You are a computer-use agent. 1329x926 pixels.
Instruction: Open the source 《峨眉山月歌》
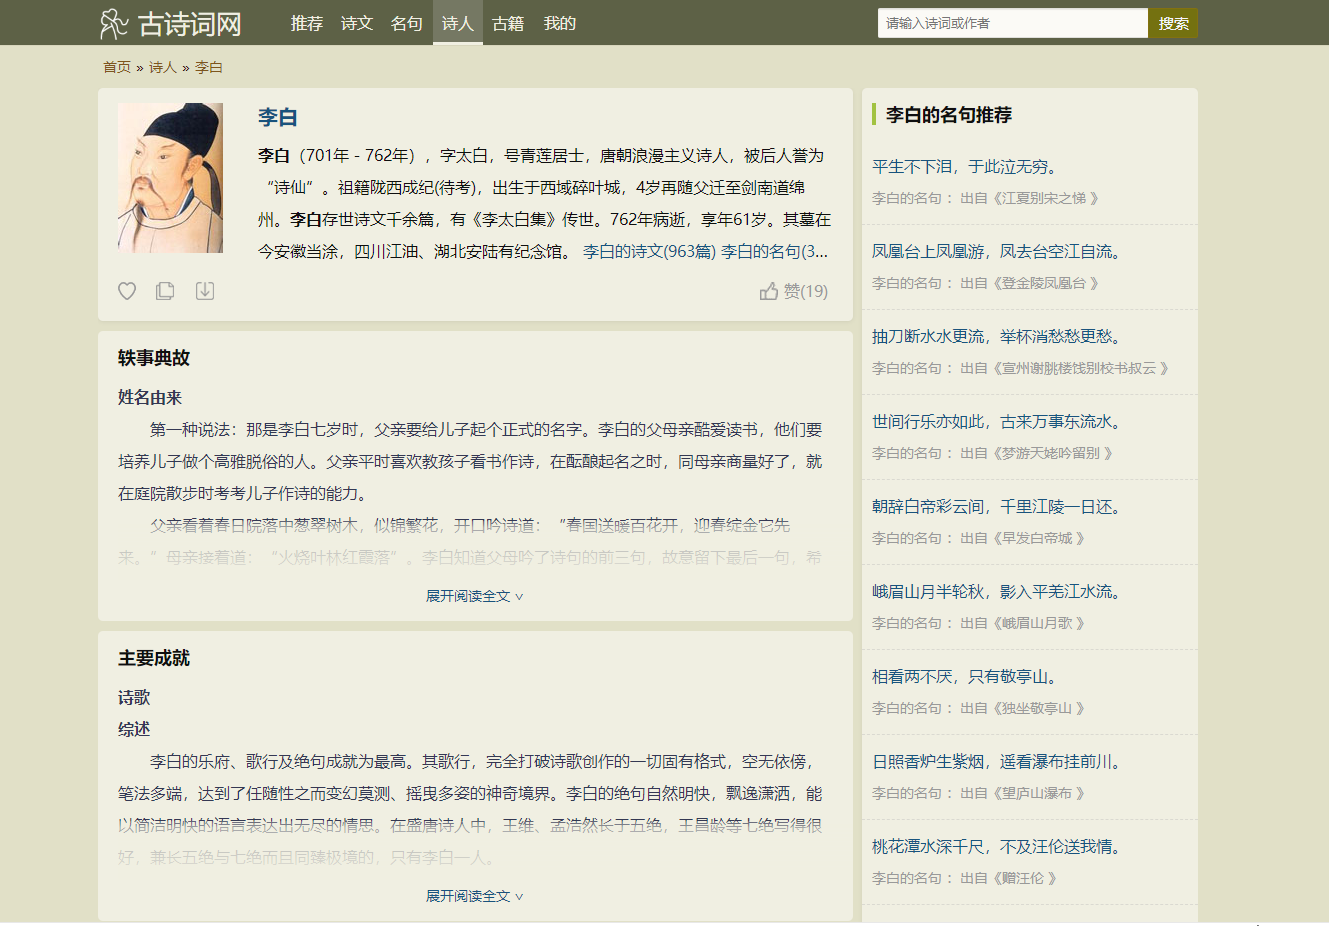1037,623
